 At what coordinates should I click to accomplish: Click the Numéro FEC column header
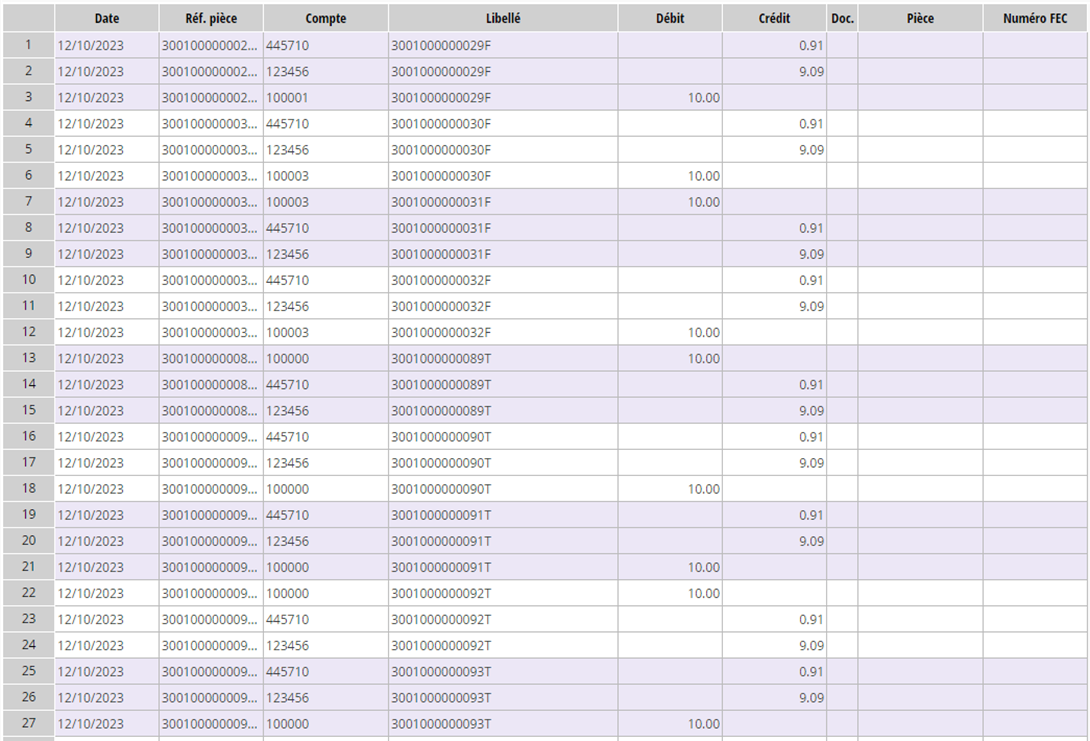1035,18
